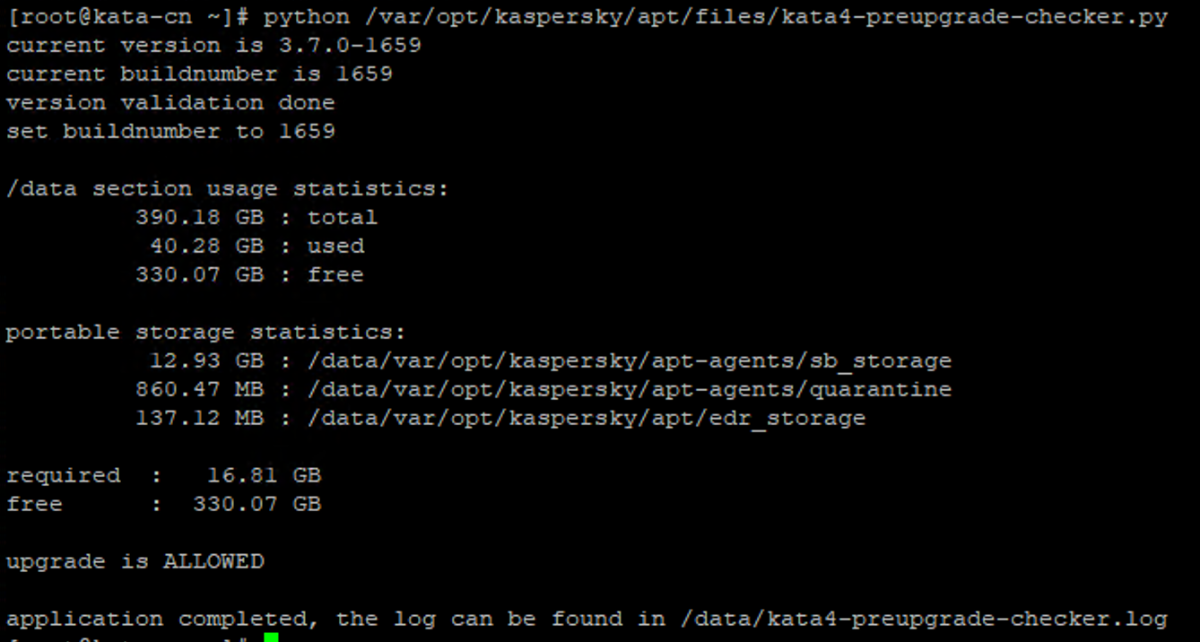Click the apt-agents/quarantine directory path
The width and height of the screenshot is (1200, 642).
click(629, 389)
